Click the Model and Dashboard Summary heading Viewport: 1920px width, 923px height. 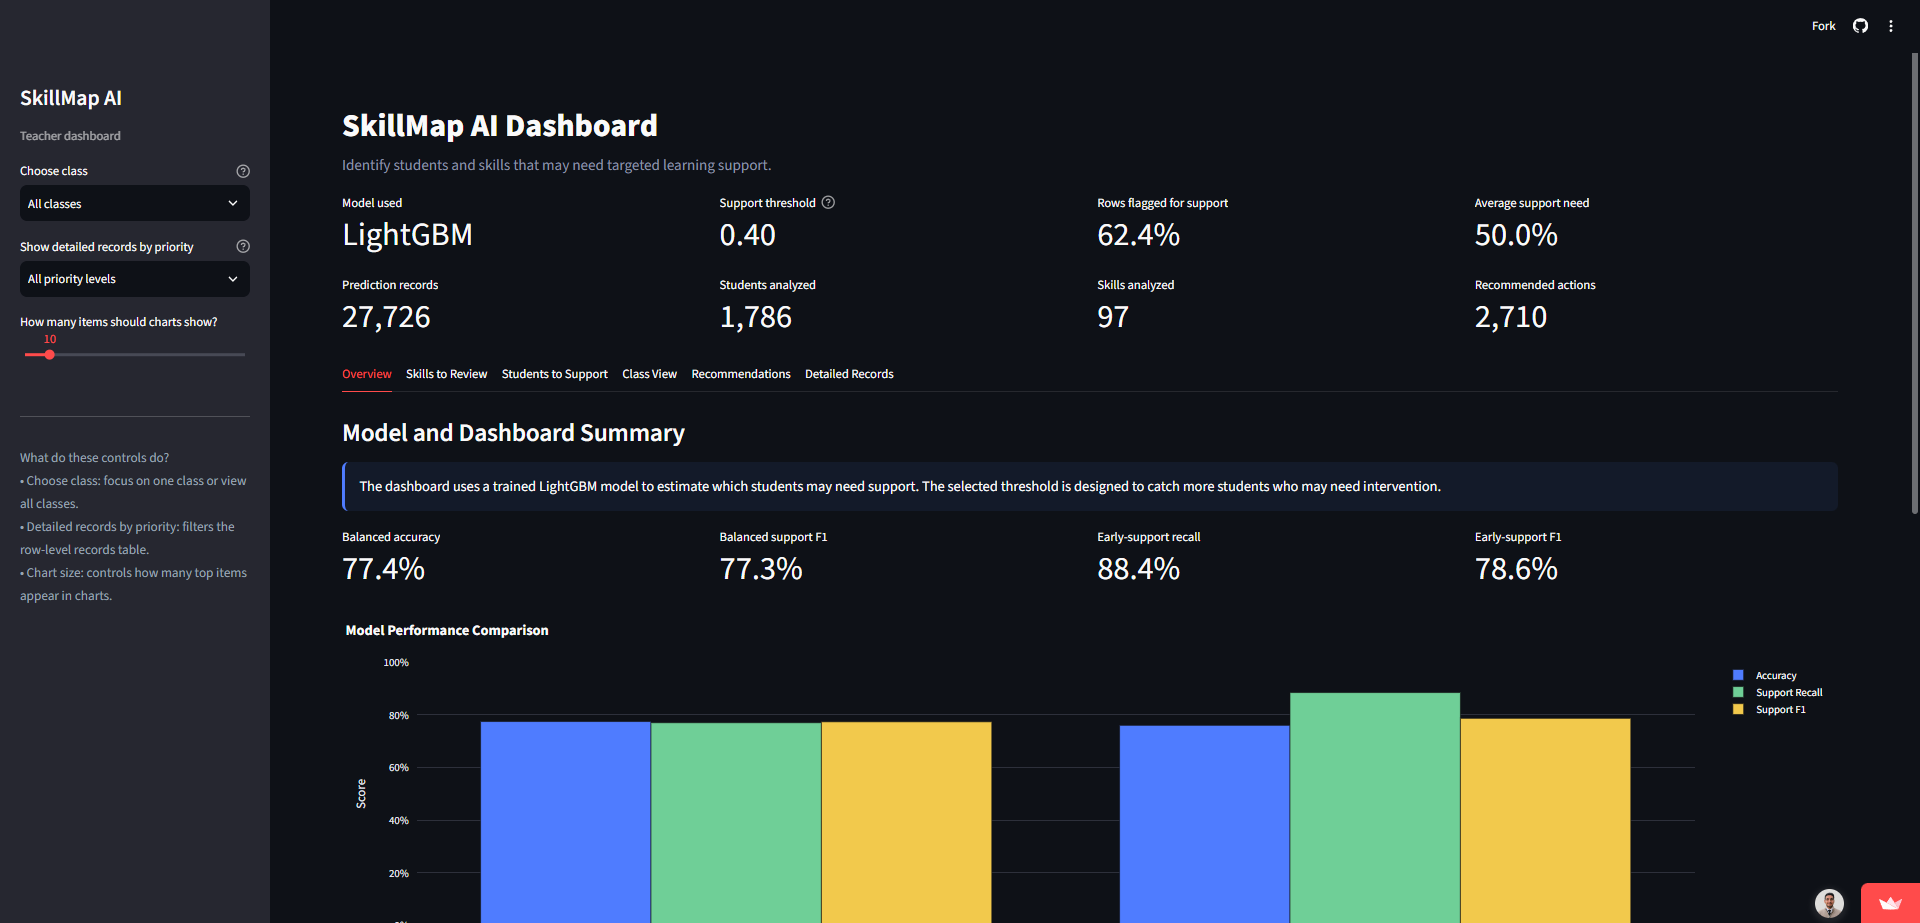point(513,433)
